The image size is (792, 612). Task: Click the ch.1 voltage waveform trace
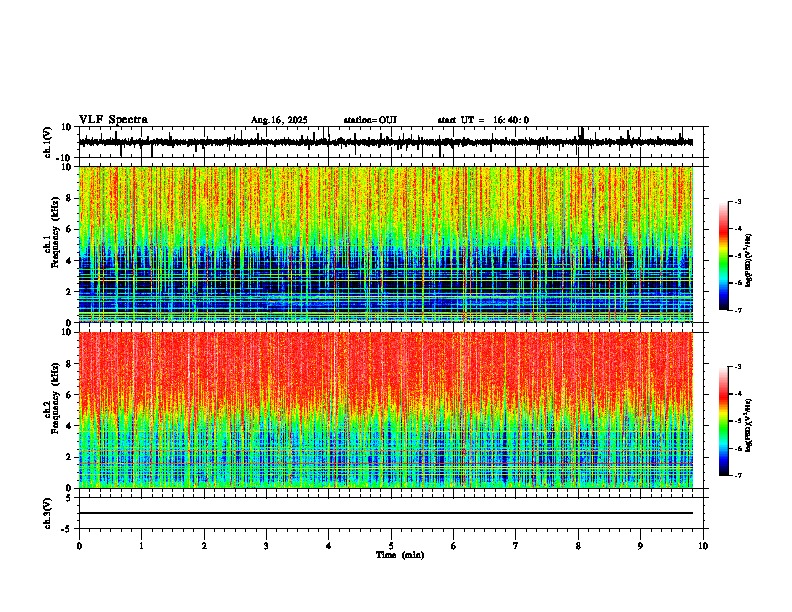point(386,142)
